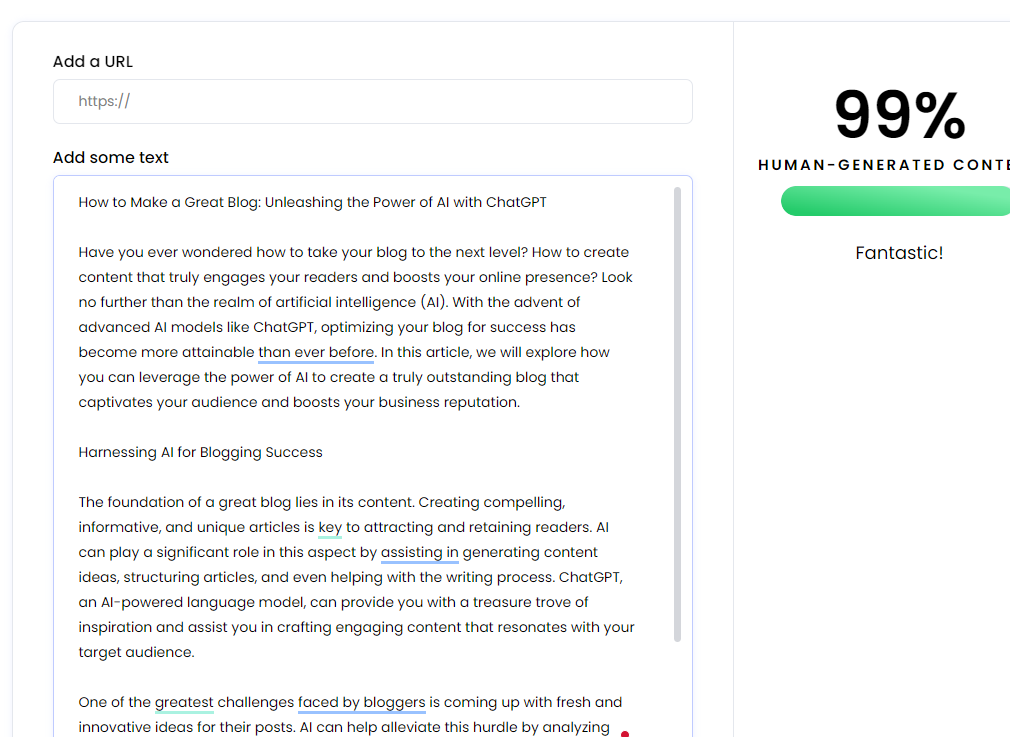This screenshot has width=1010, height=737.
Task: Click the heading 'Harnessing AI for Blogging Success'
Action: coord(200,452)
